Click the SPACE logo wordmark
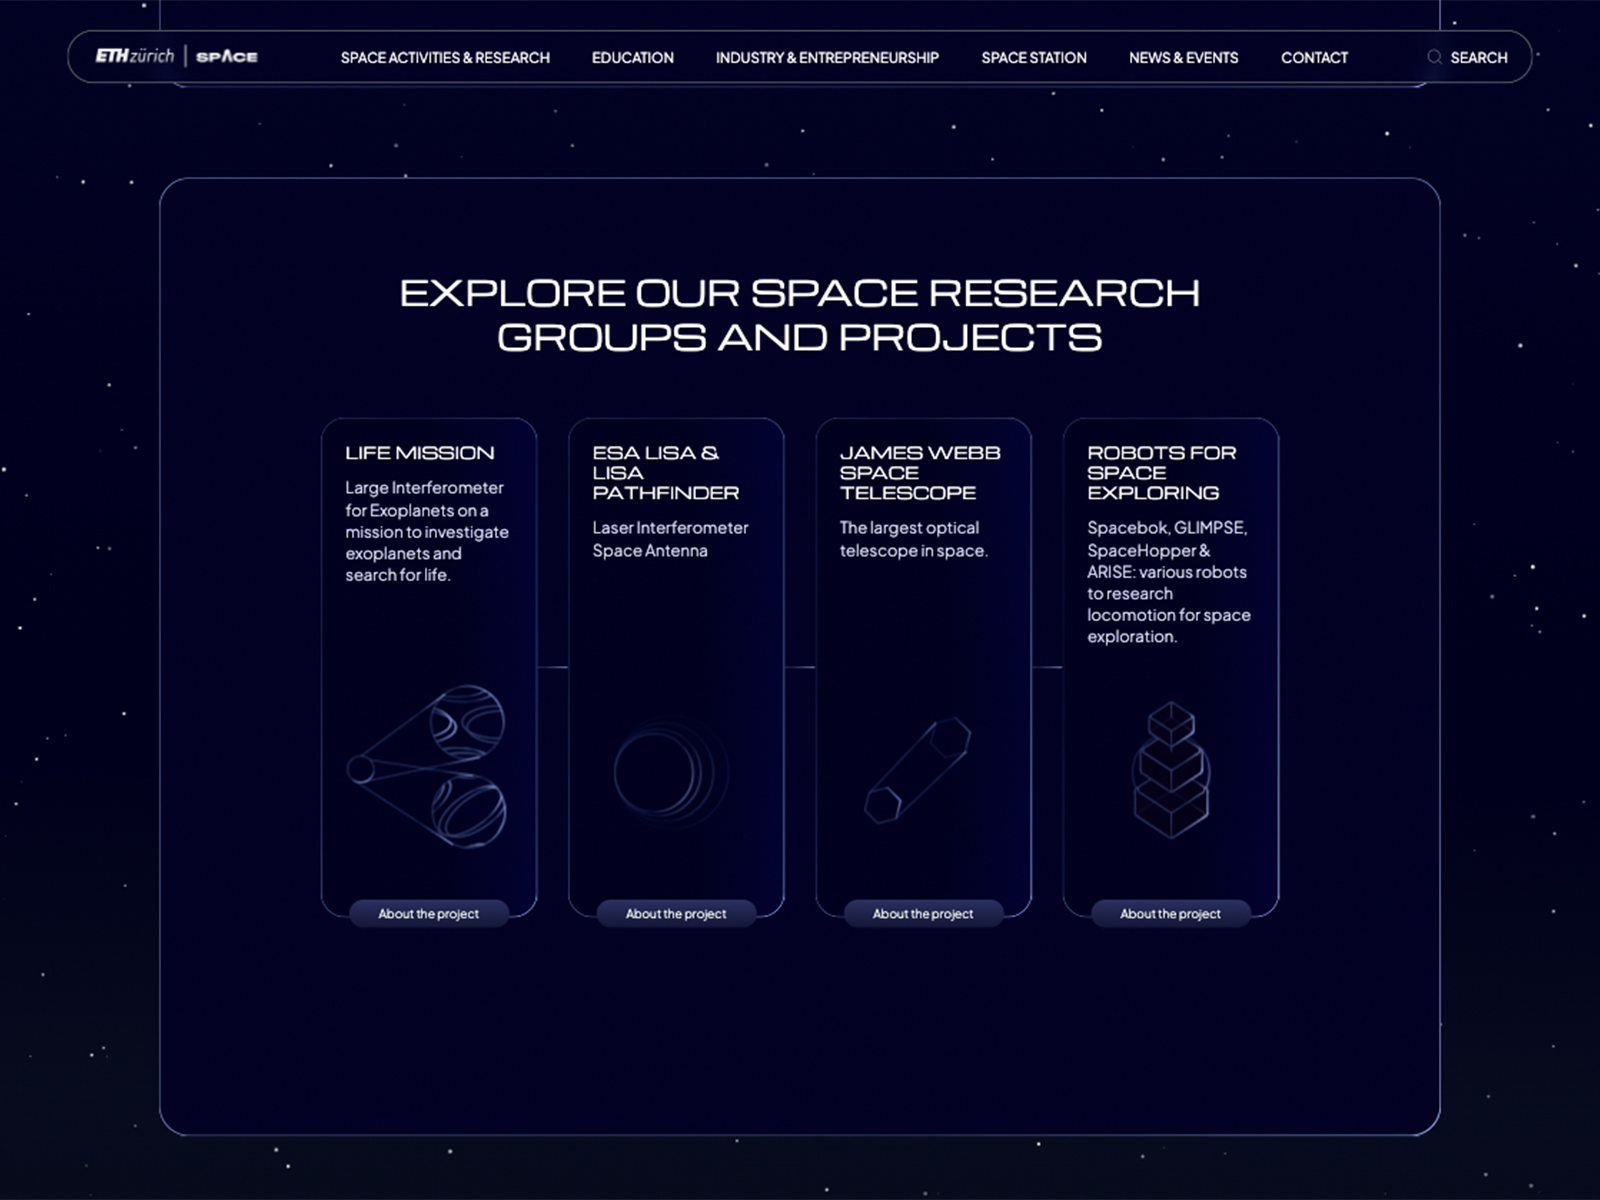The height and width of the screenshot is (1200, 1600). tap(227, 57)
